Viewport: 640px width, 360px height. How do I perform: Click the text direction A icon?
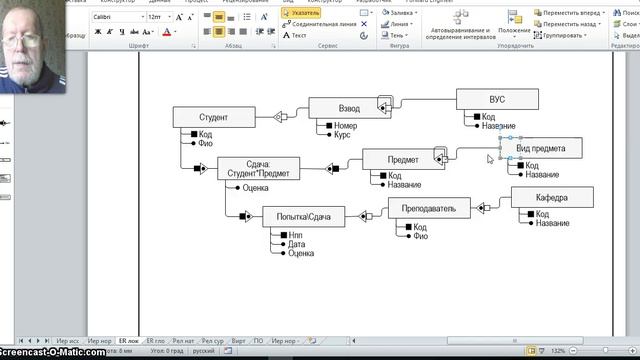(x=264, y=17)
